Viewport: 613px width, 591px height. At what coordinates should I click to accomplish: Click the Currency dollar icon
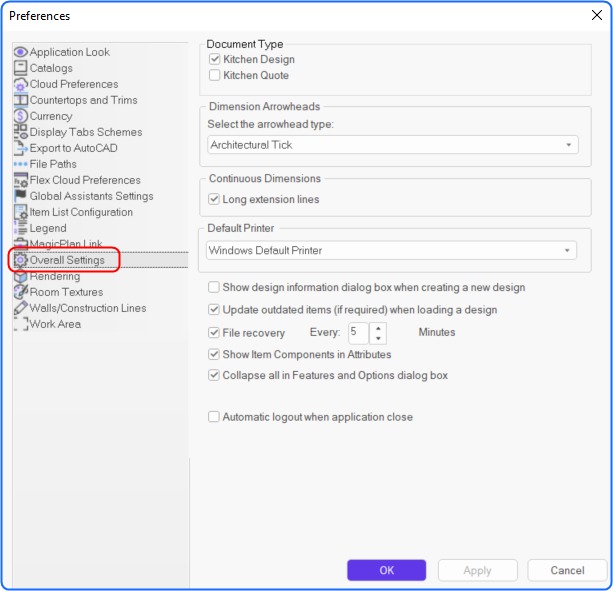(x=20, y=116)
